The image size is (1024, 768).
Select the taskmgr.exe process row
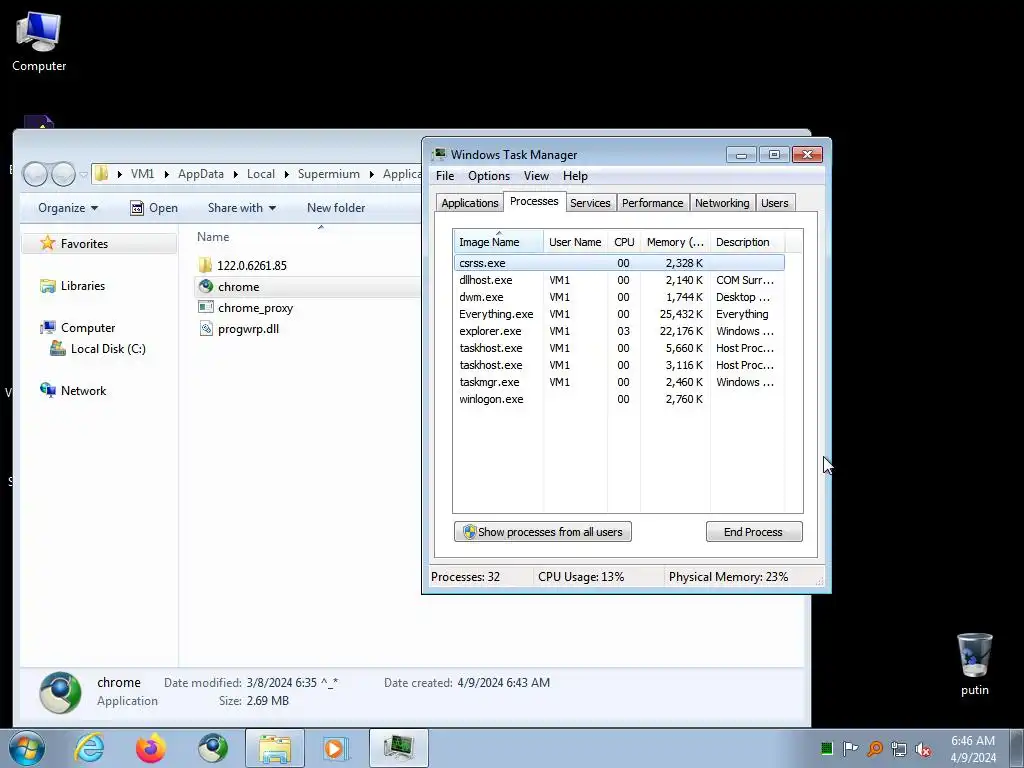(x=619, y=382)
